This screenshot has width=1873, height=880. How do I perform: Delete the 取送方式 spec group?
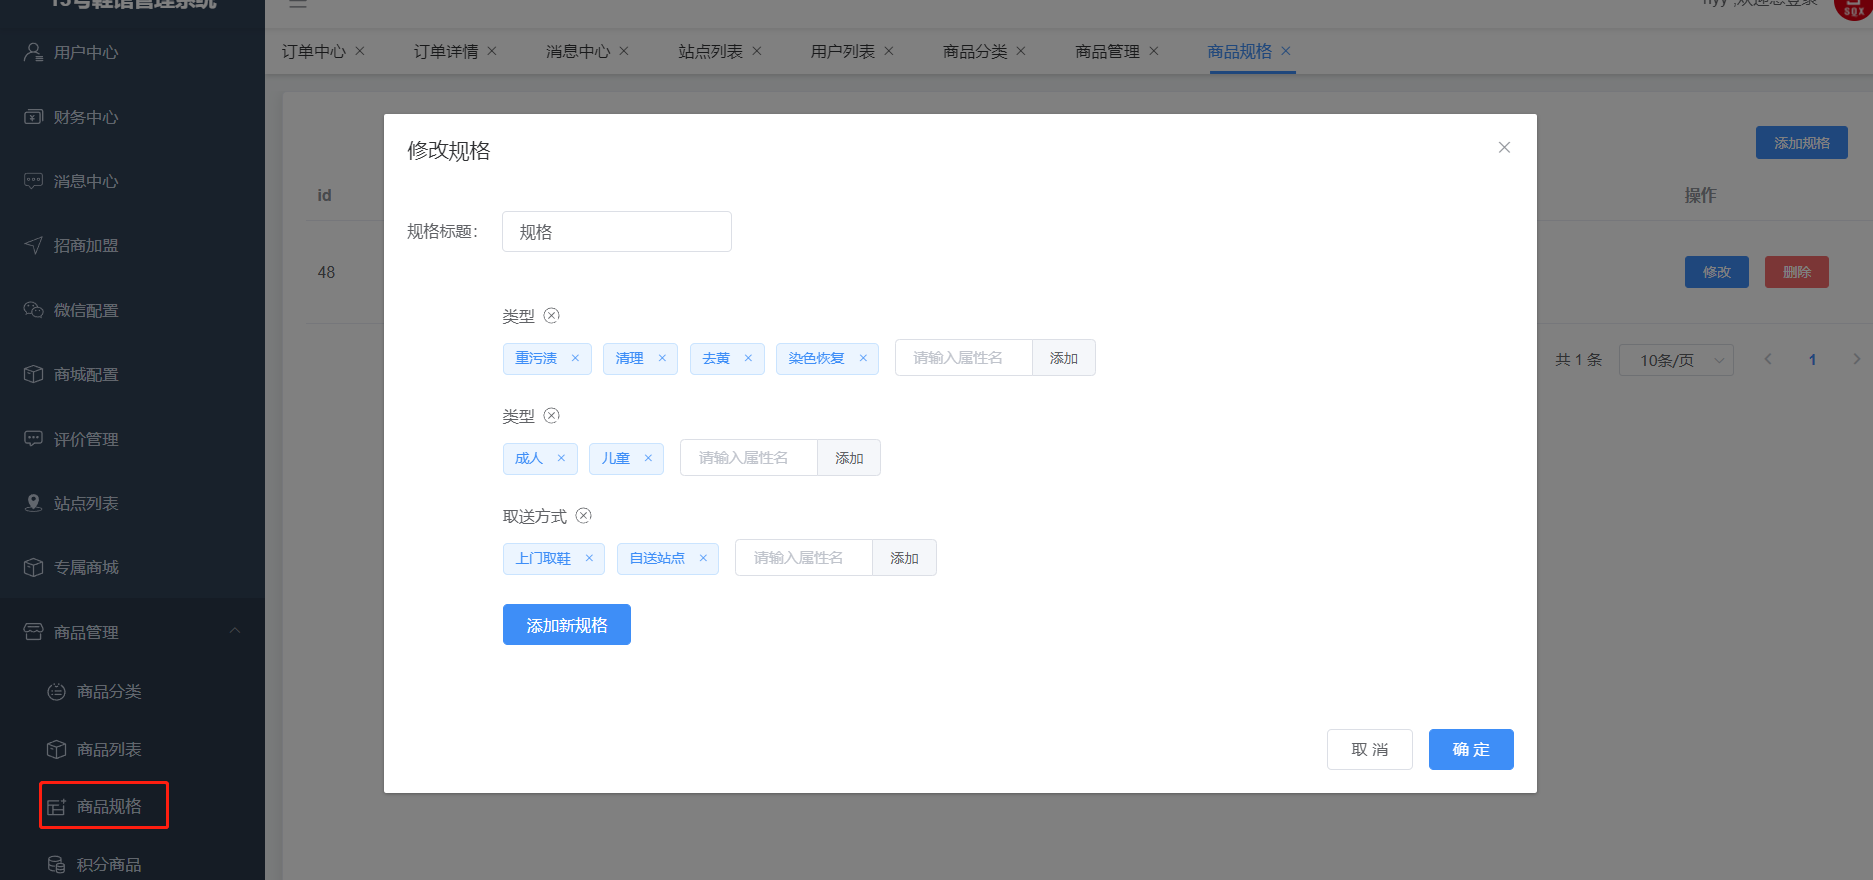(x=584, y=516)
